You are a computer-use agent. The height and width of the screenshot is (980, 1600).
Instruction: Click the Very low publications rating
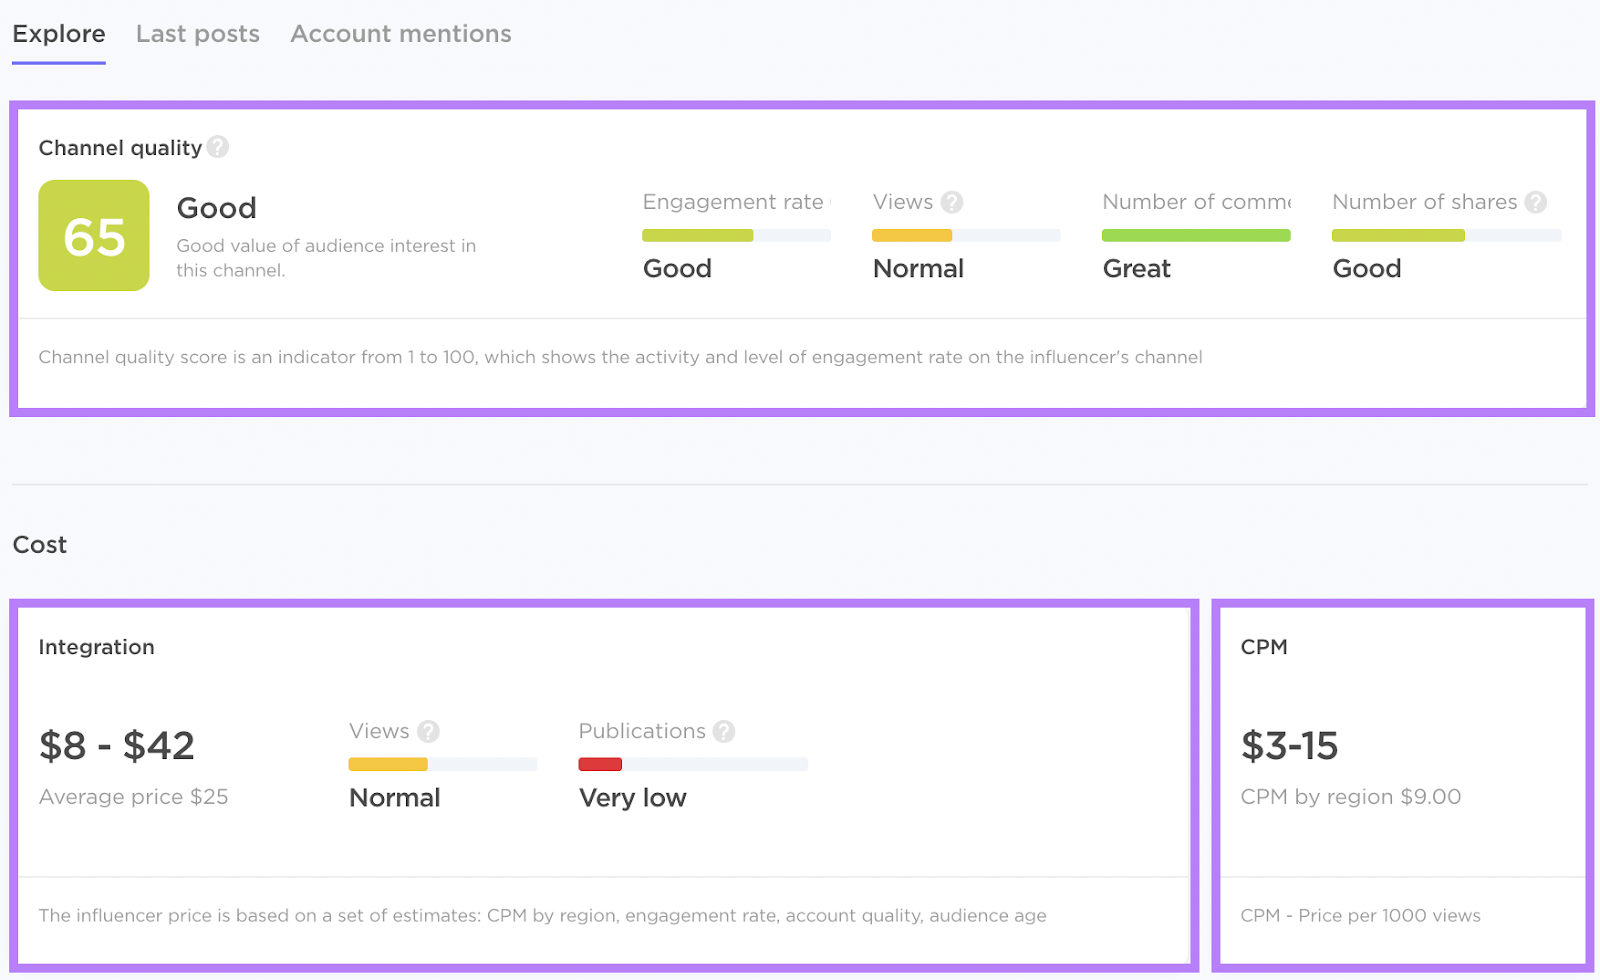click(x=632, y=797)
